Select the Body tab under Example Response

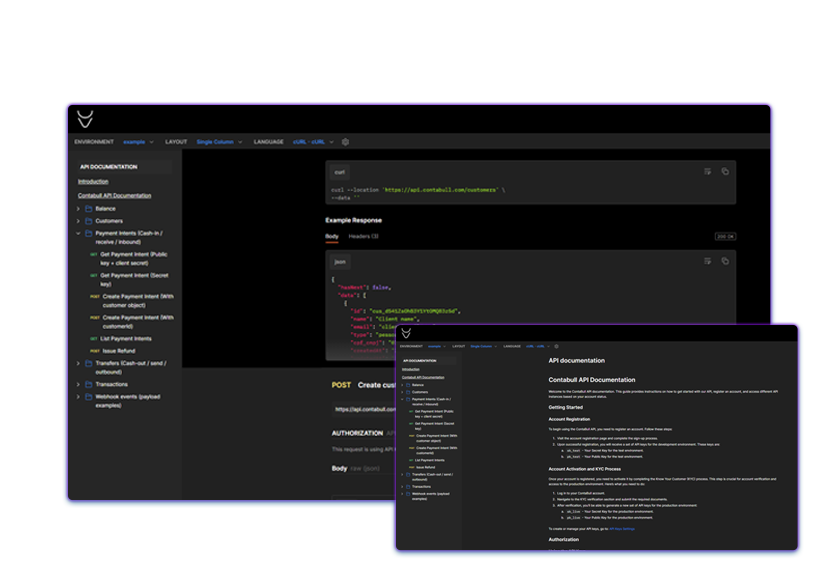tap(331, 237)
